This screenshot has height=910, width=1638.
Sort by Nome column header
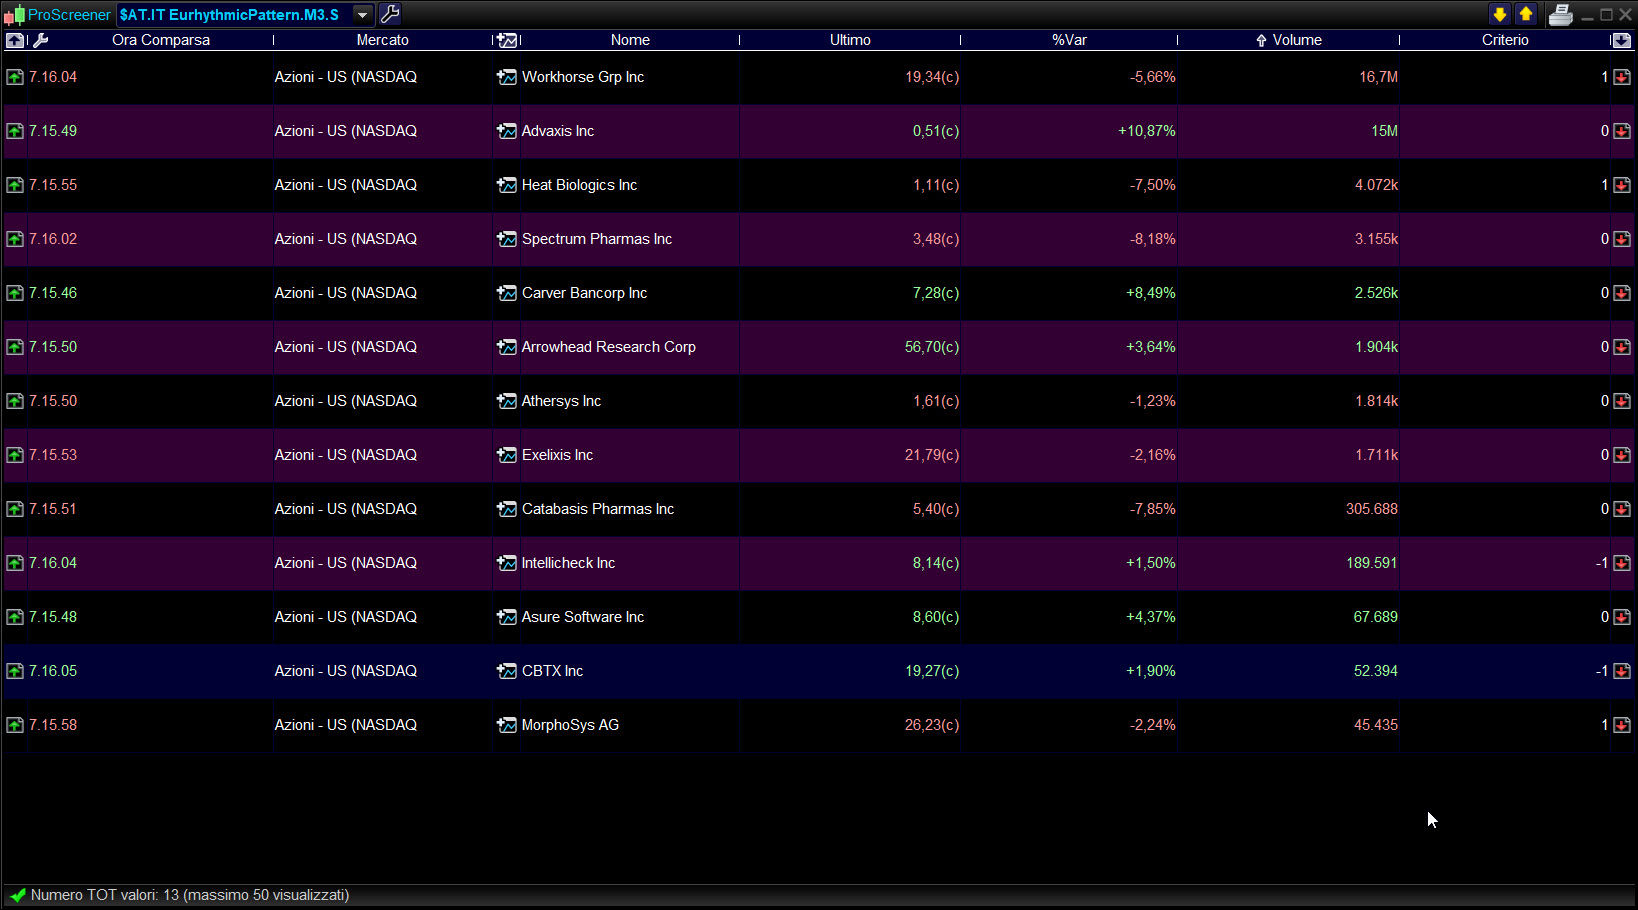(x=630, y=40)
